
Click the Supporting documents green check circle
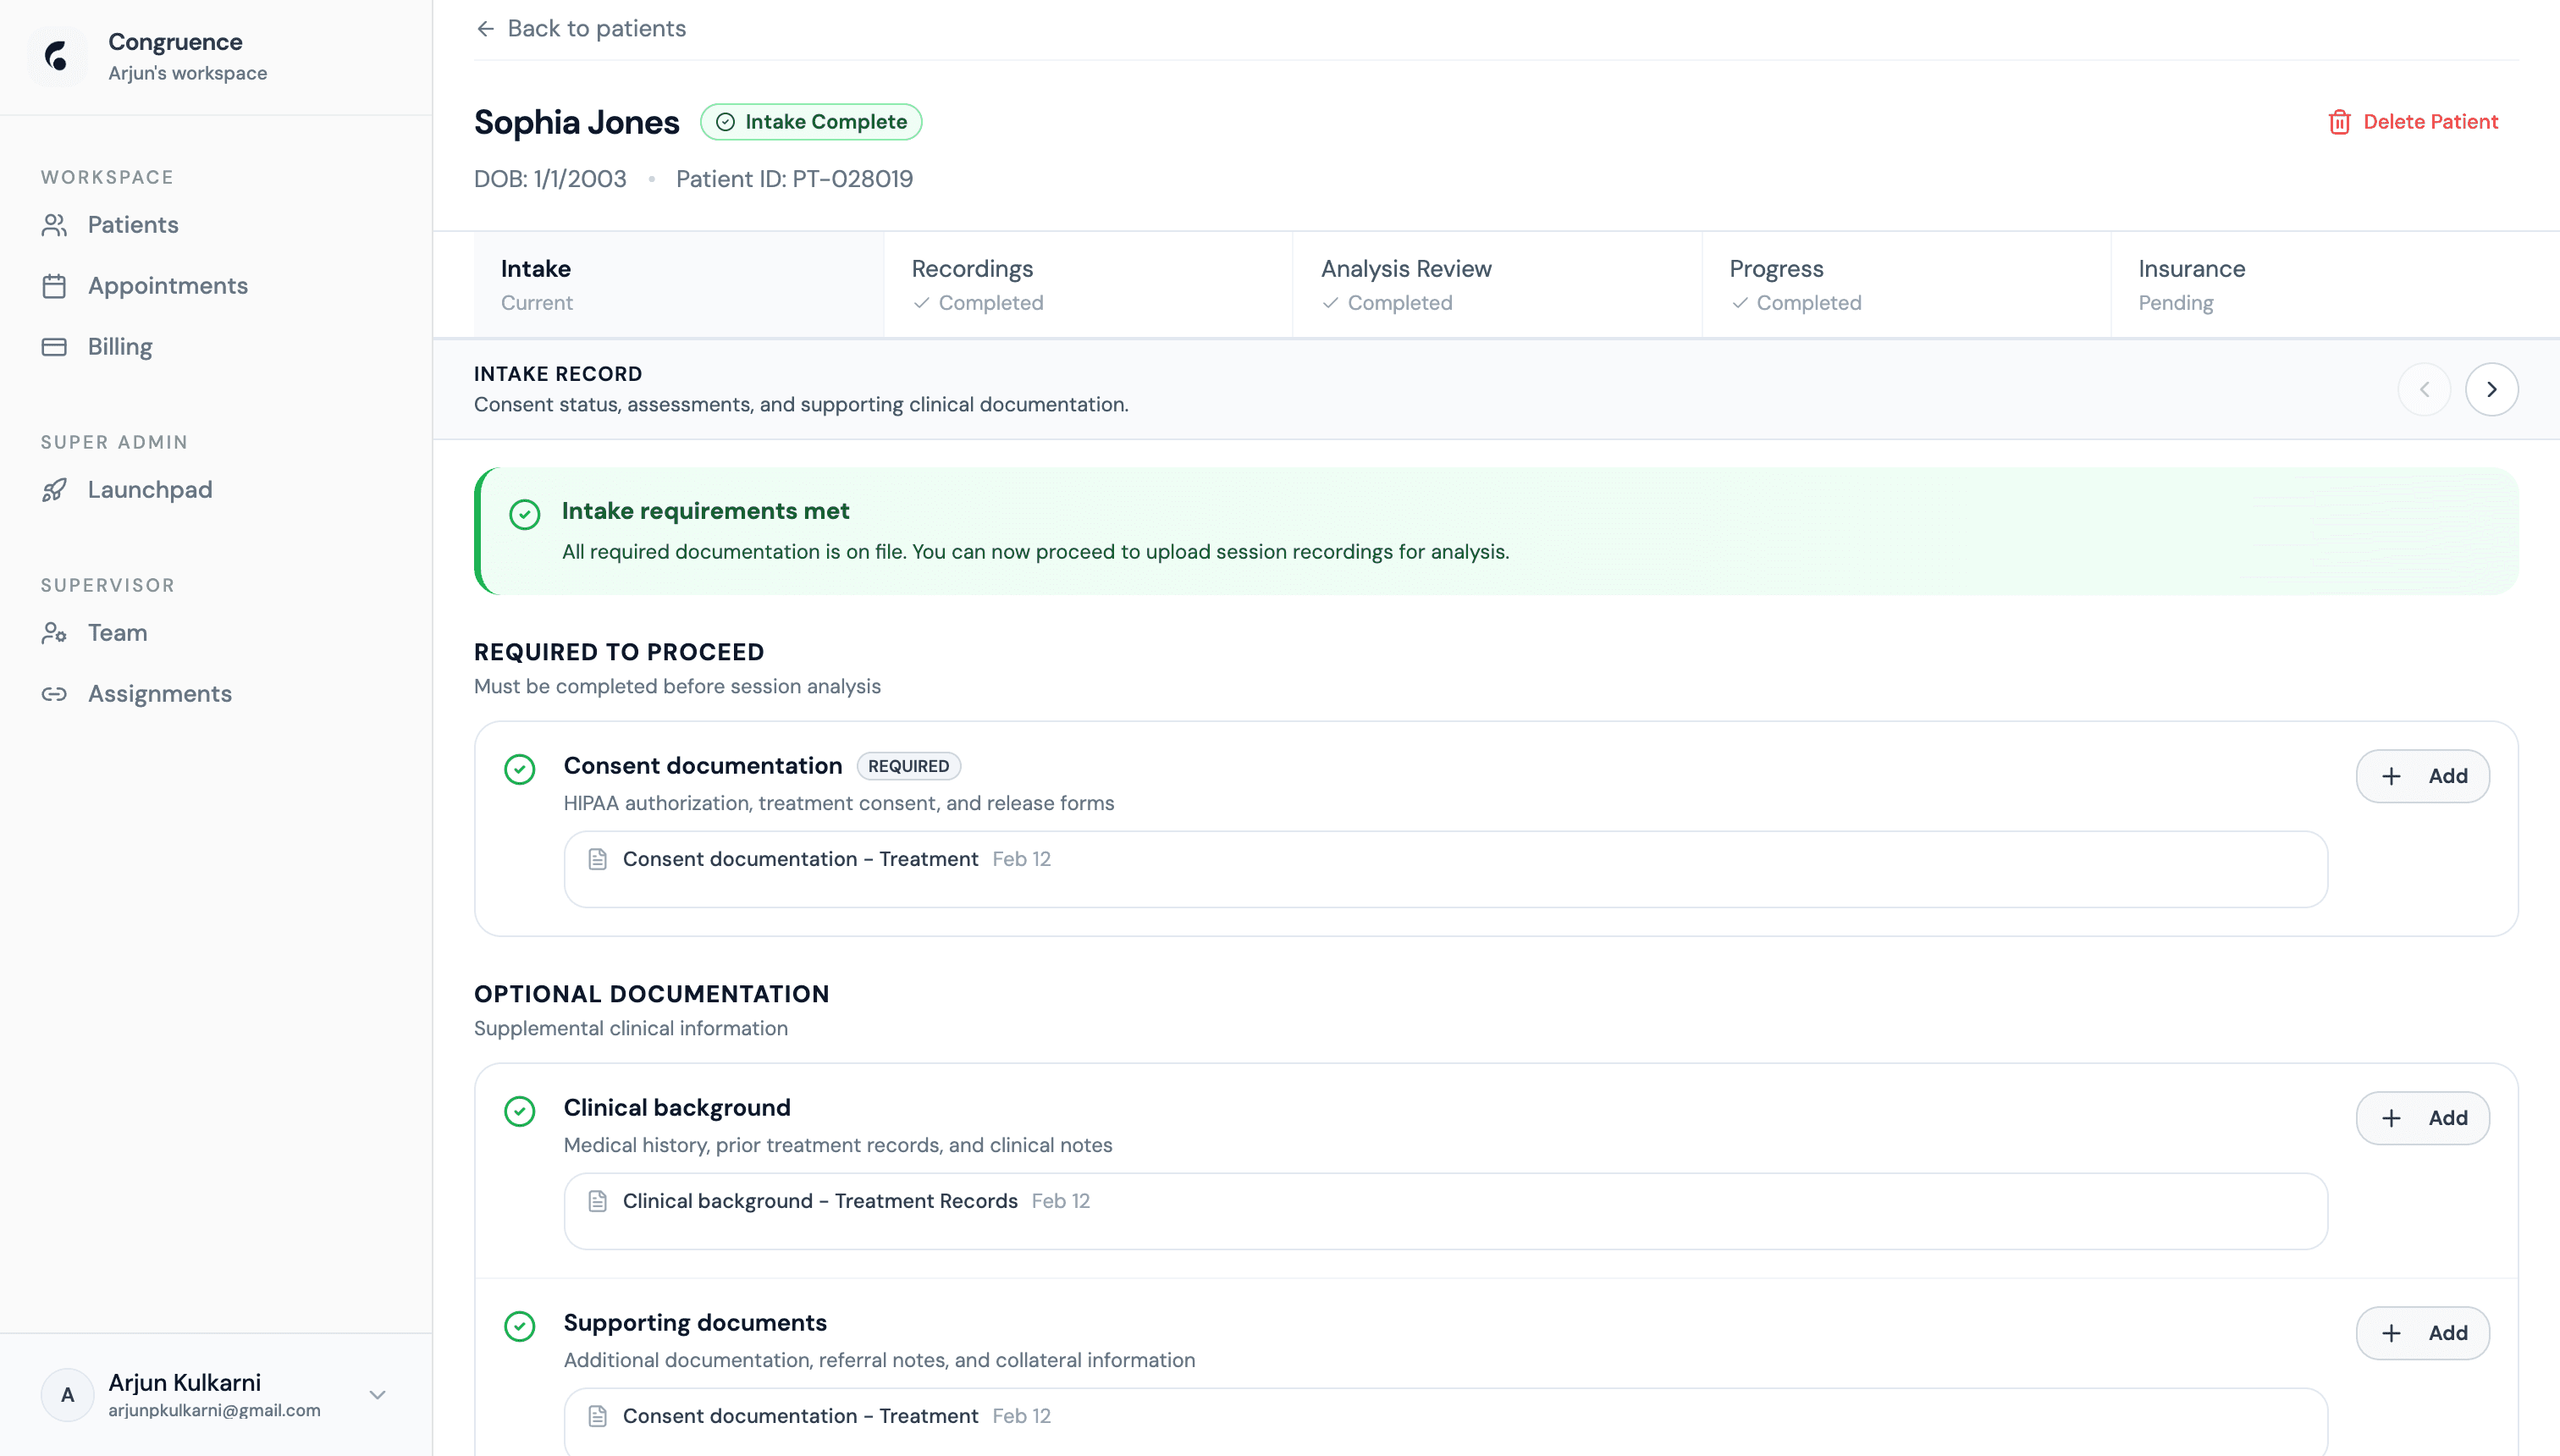coord(520,1326)
